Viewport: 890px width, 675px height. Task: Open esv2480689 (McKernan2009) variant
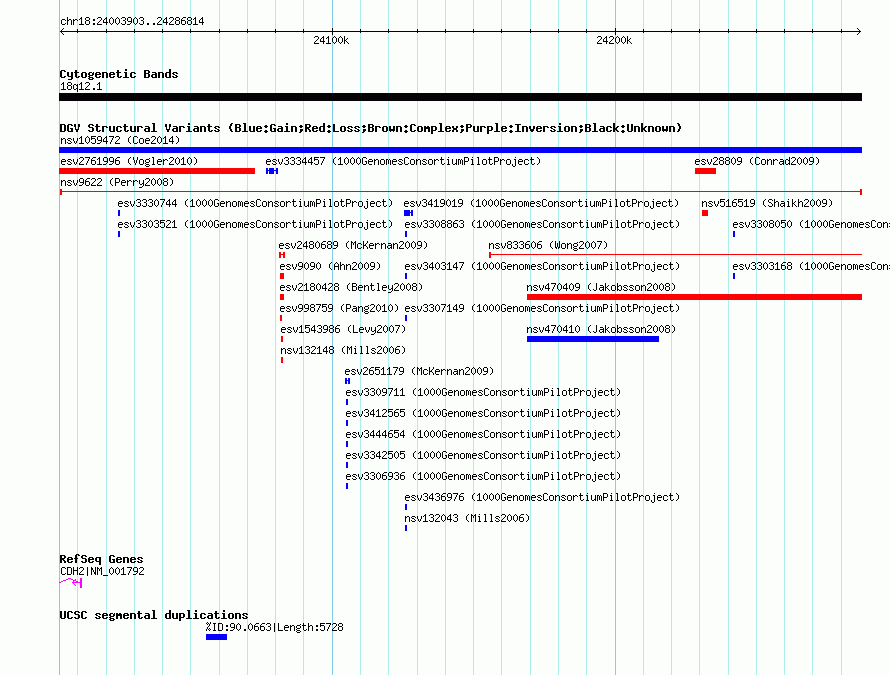(x=353, y=245)
